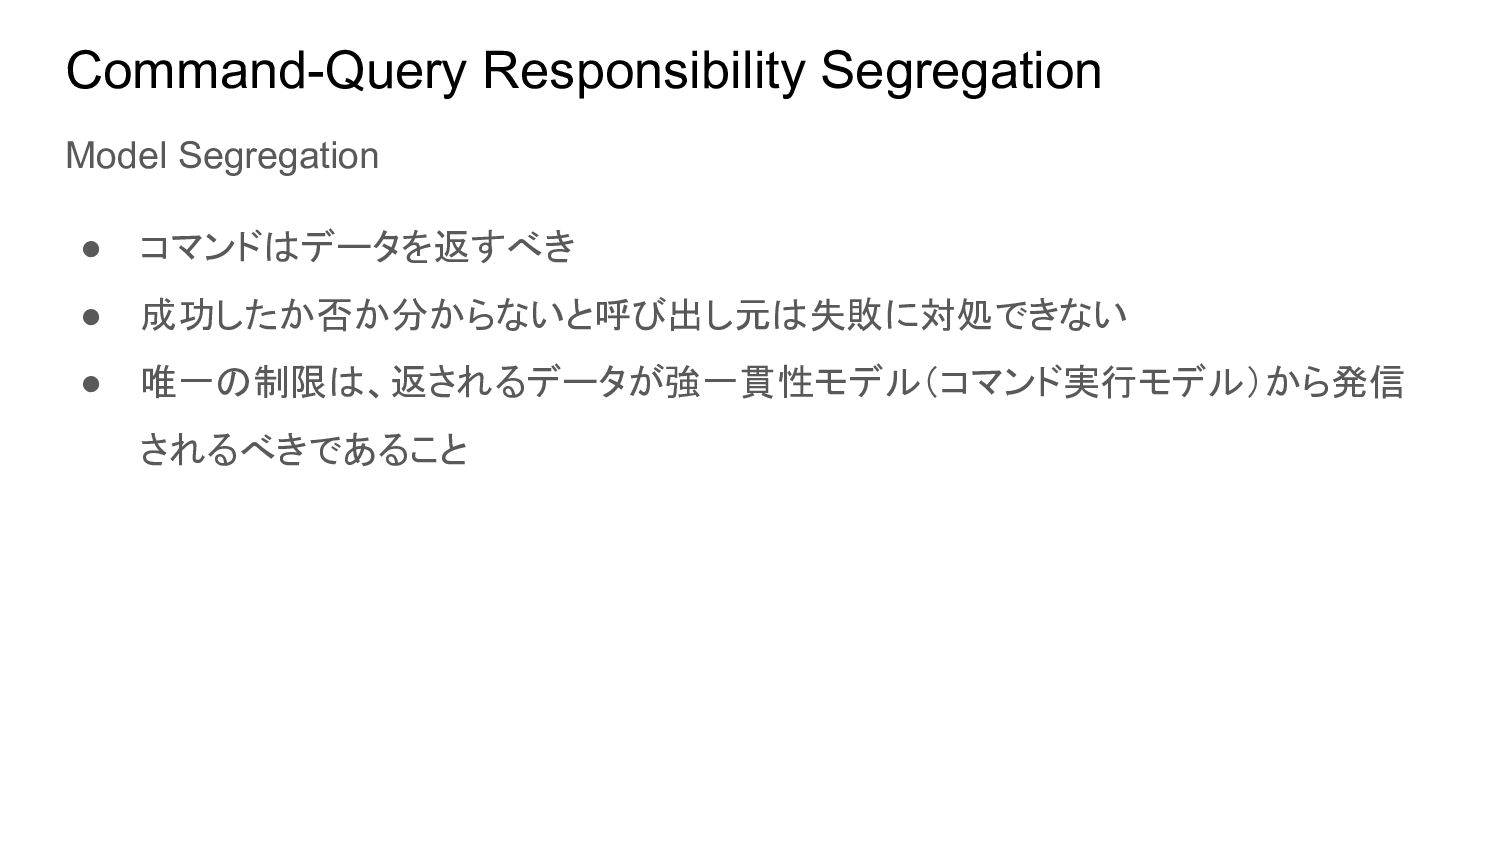Click the bullet marker before 唯一の制限は
The image size is (1500, 844).
click(92, 384)
